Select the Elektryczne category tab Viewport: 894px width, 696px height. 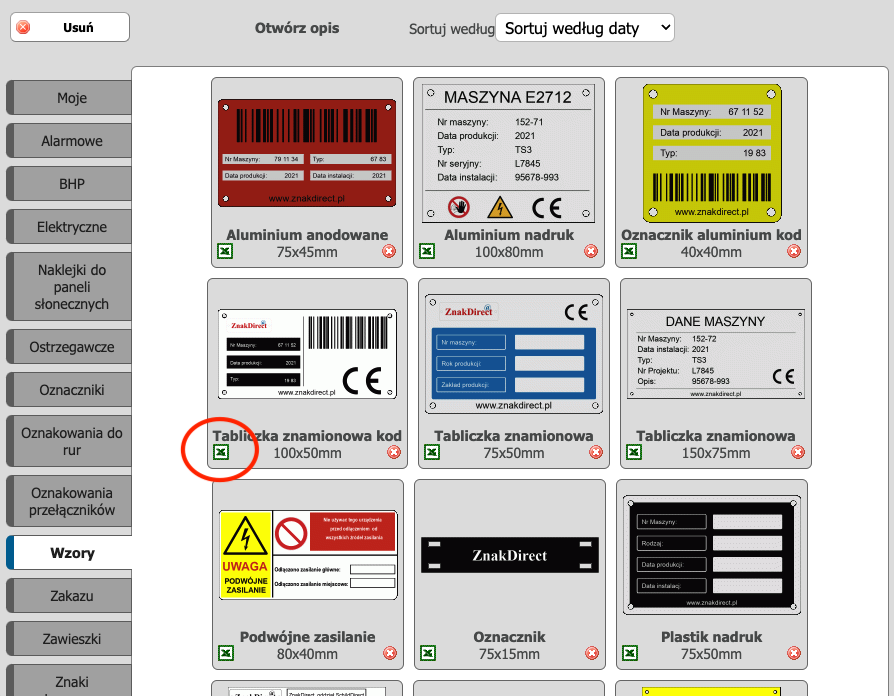pos(70,227)
